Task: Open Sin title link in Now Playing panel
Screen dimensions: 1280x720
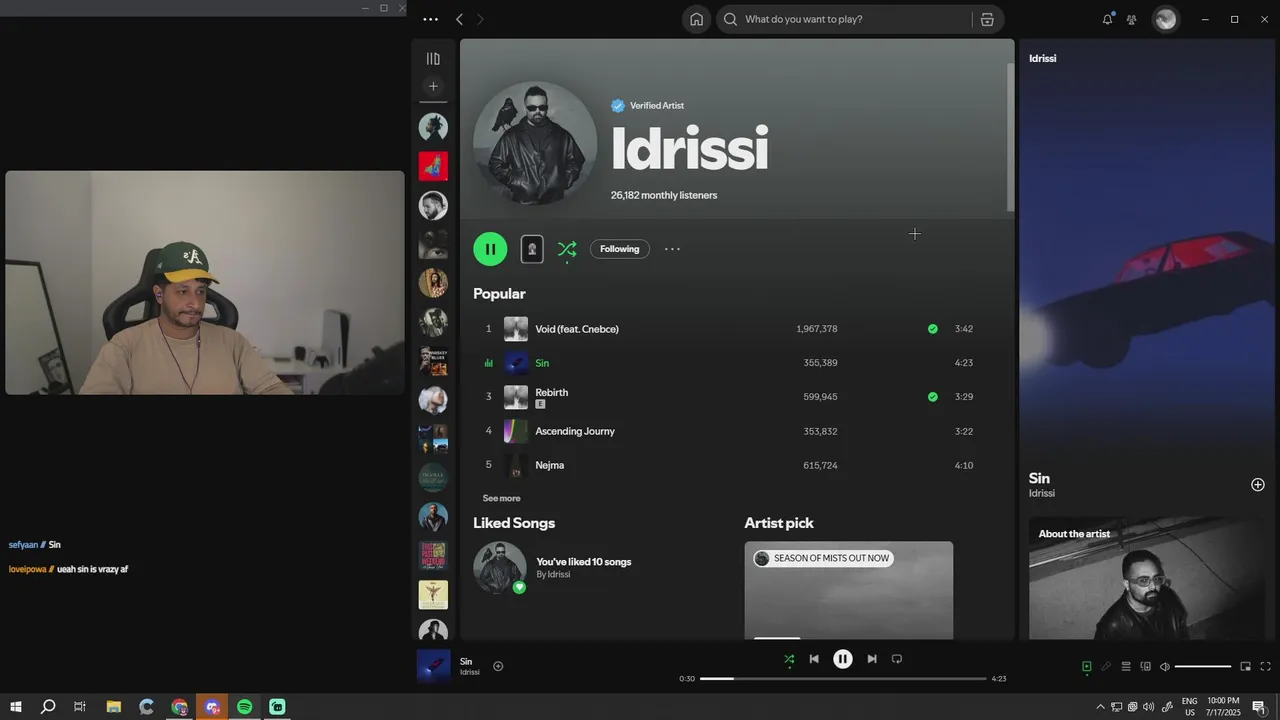Action: point(1039,478)
